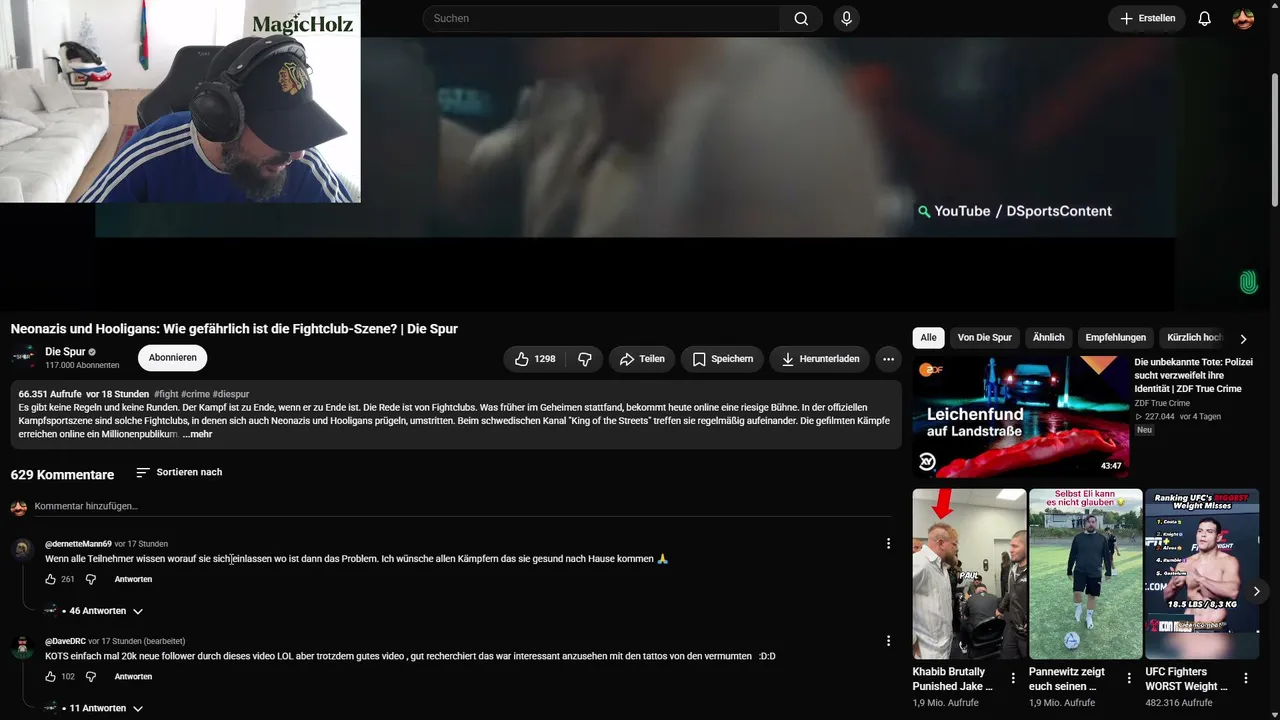This screenshot has height=720, width=1280.
Task: Reply to dernetteMann69 via Antworten
Action: tap(133, 579)
